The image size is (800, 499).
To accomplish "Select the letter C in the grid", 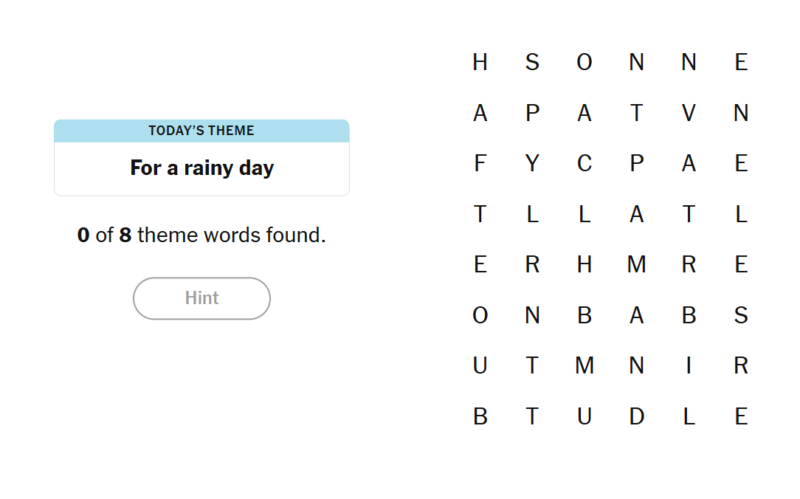I will pyautogui.click(x=584, y=164).
